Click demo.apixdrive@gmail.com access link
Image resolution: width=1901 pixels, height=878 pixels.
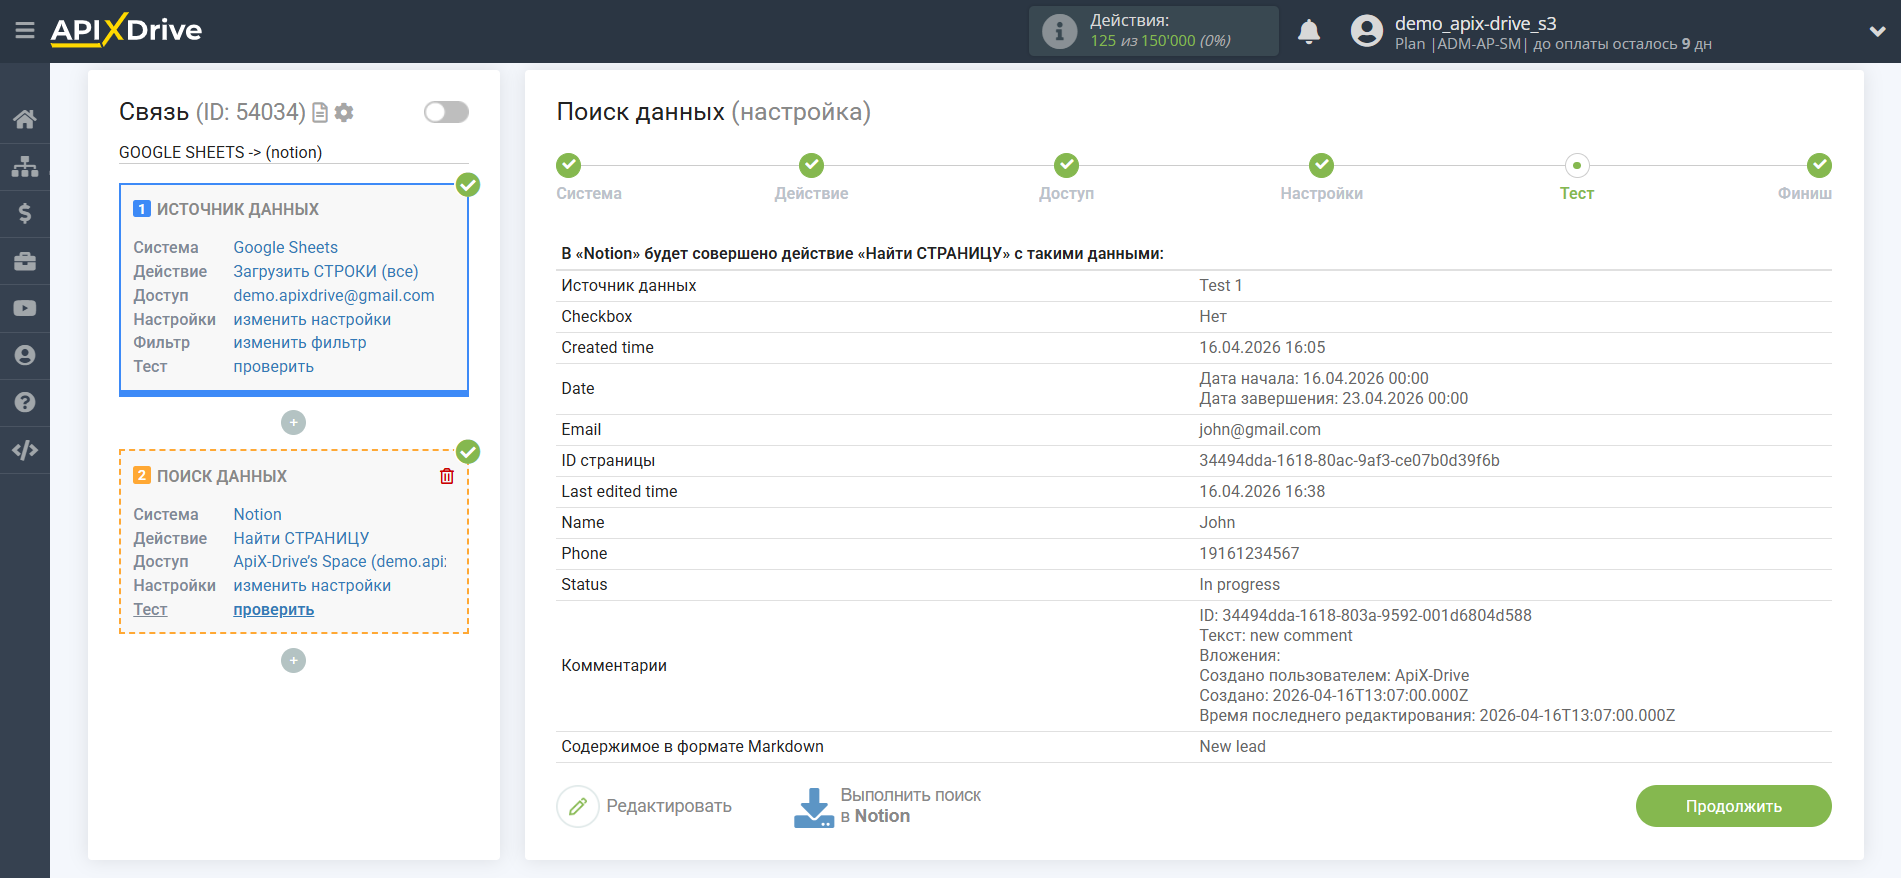coord(334,295)
